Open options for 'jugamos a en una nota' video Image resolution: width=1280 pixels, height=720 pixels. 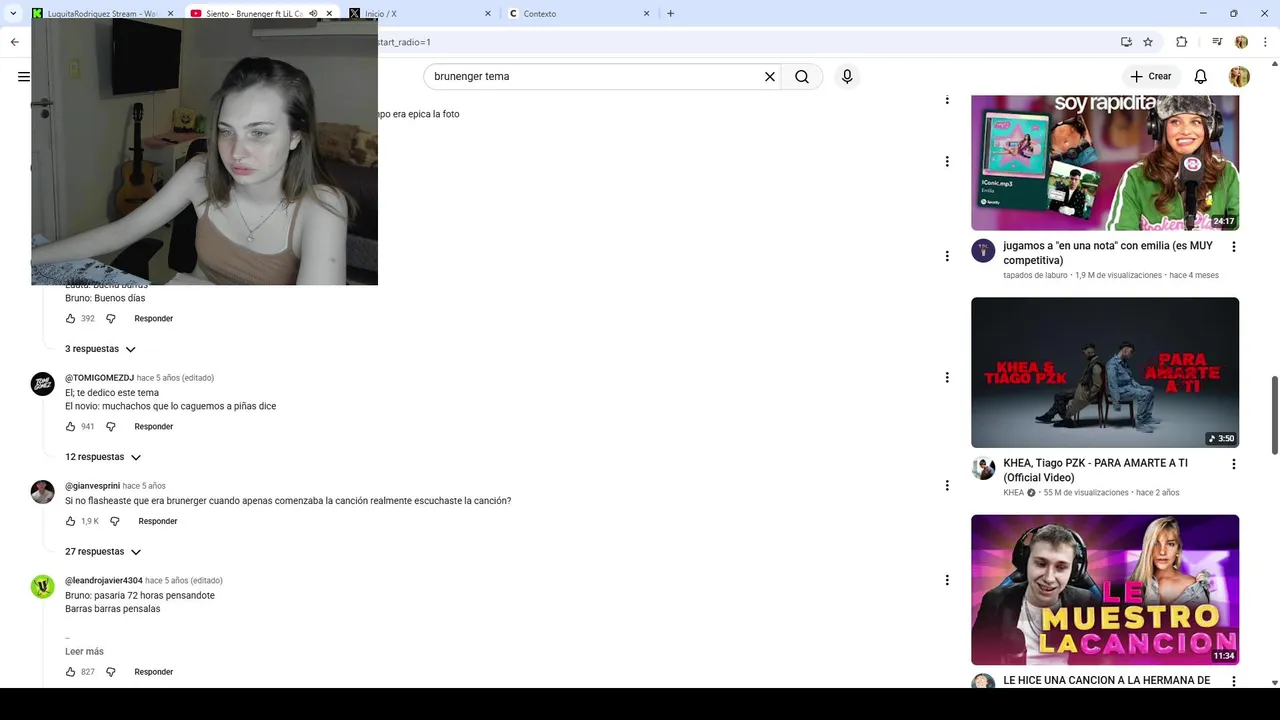[1233, 246]
